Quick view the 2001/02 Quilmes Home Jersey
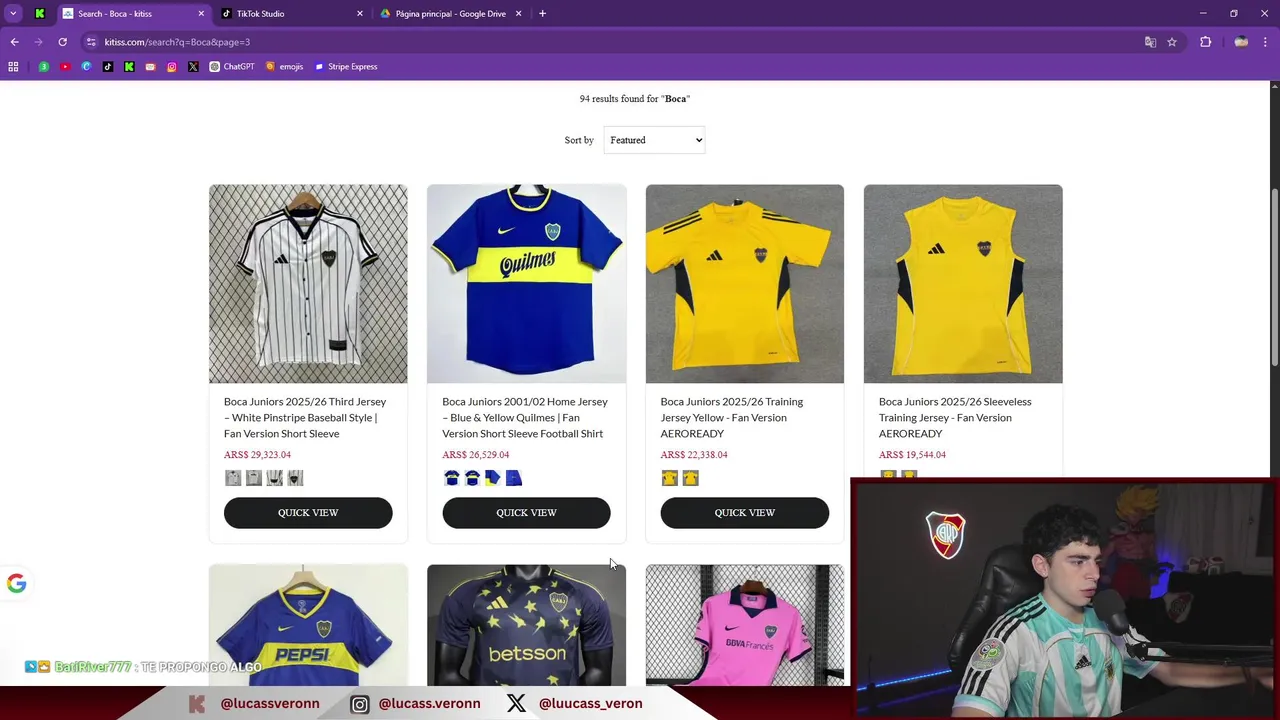 pos(526,512)
